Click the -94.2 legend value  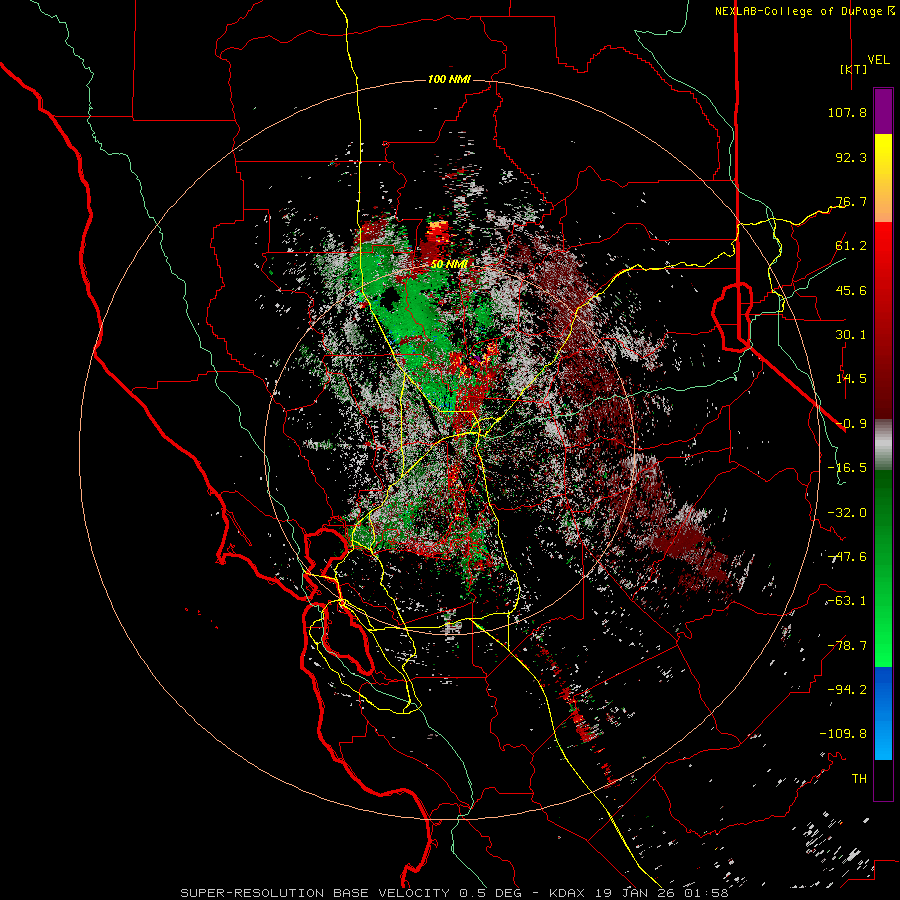point(847,690)
